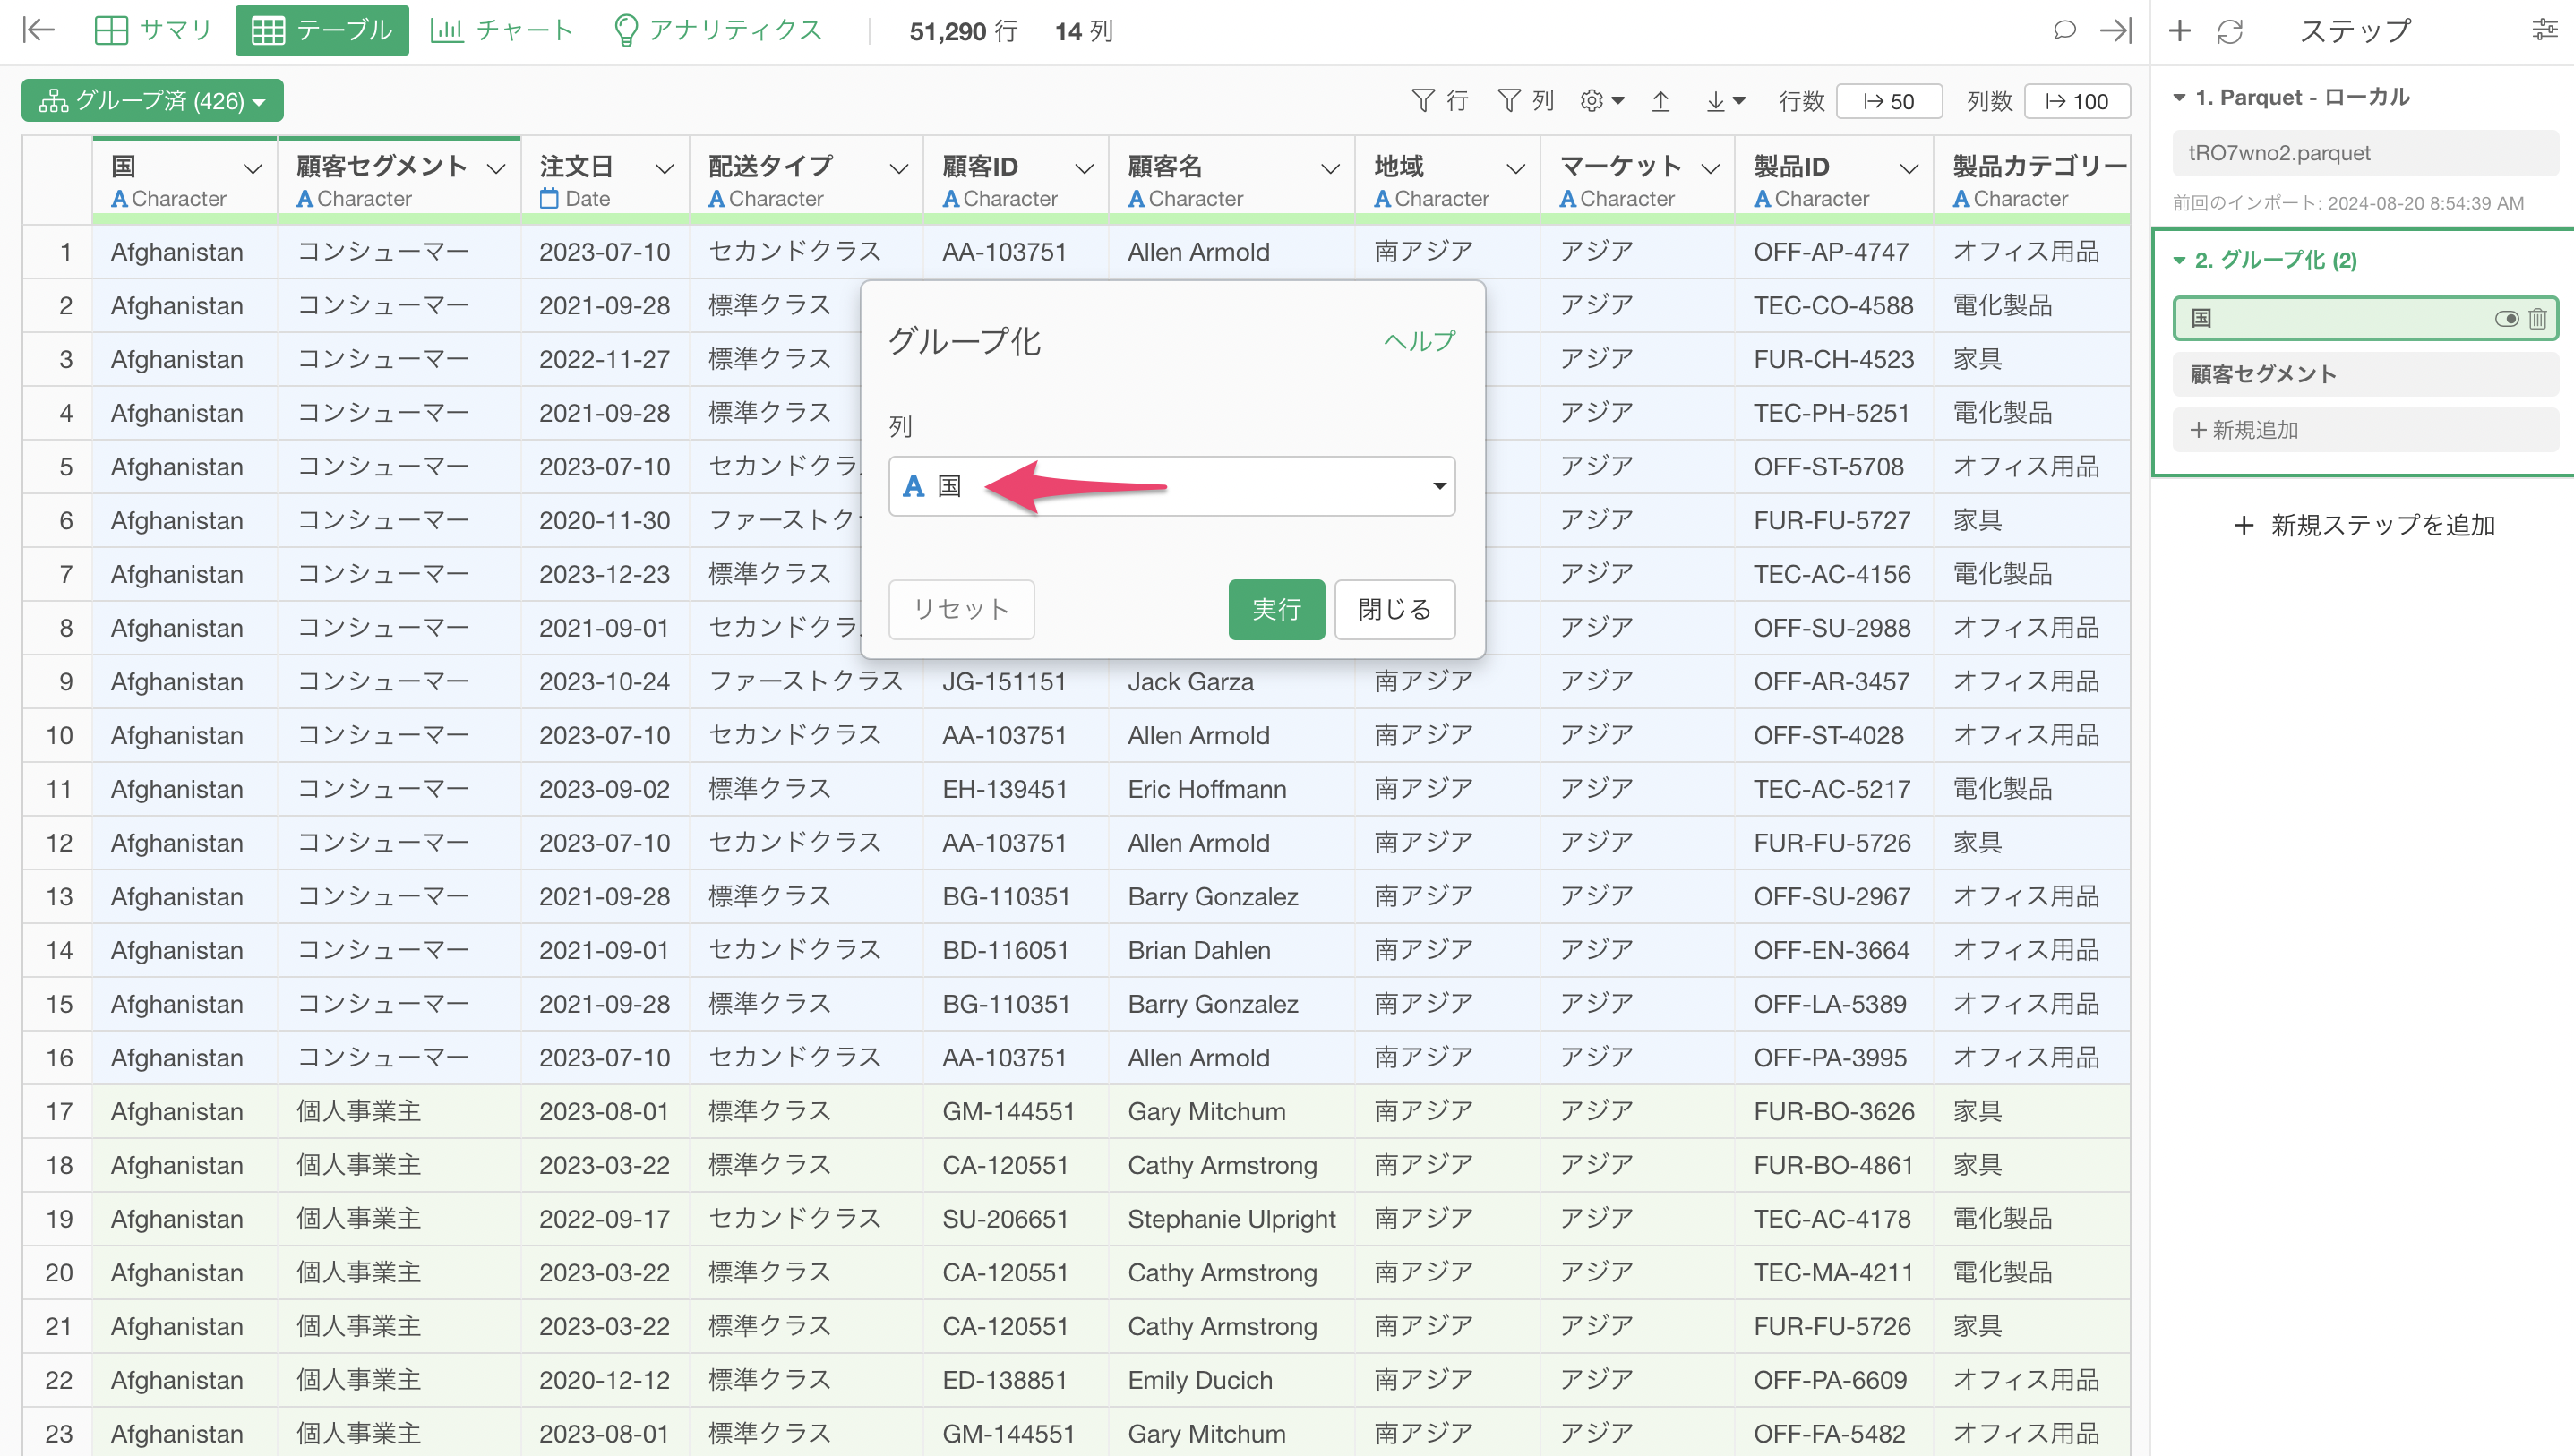The width and height of the screenshot is (2574, 1456).
Task: Switch to the テーブル tab
Action: (x=322, y=30)
